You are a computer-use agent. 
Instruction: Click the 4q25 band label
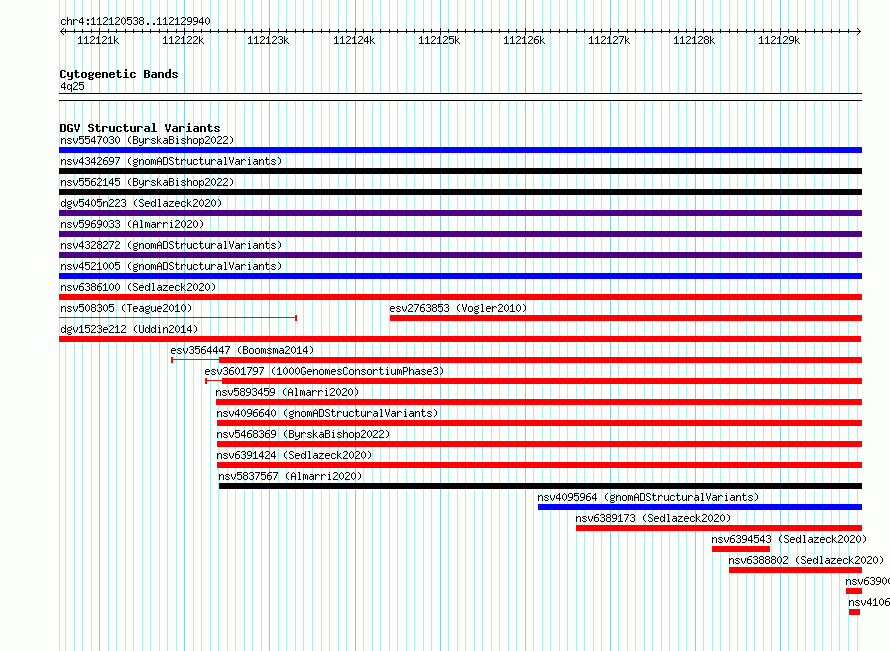pos(72,86)
